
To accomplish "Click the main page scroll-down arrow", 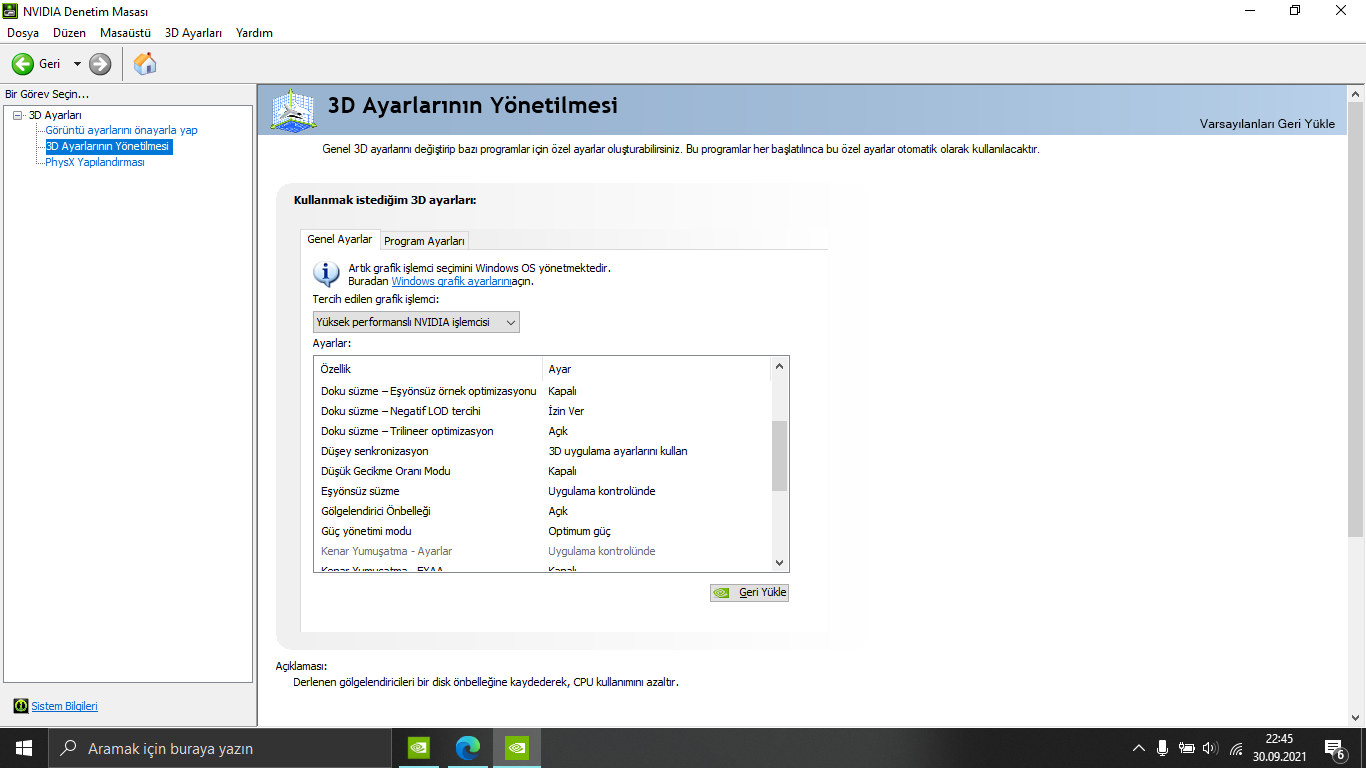I will tap(1357, 718).
